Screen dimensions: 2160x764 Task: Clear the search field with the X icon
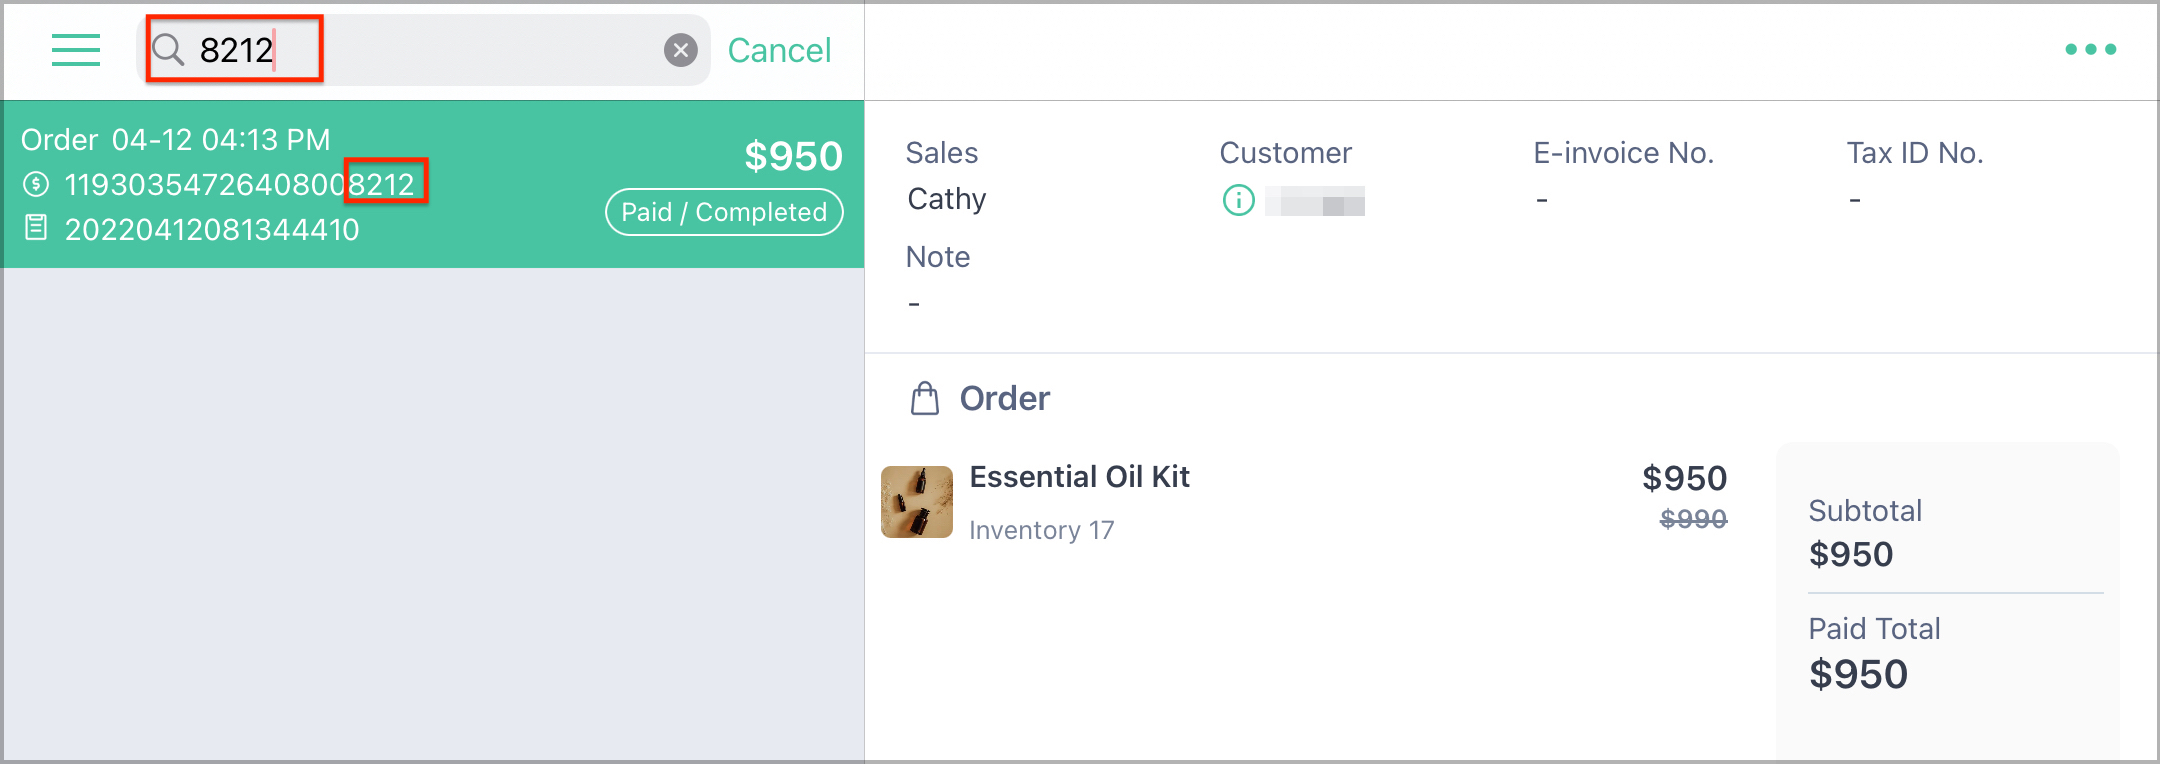[681, 50]
